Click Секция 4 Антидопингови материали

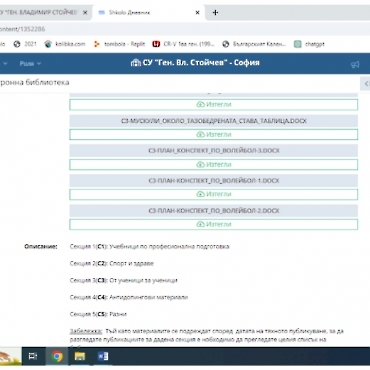click(129, 297)
